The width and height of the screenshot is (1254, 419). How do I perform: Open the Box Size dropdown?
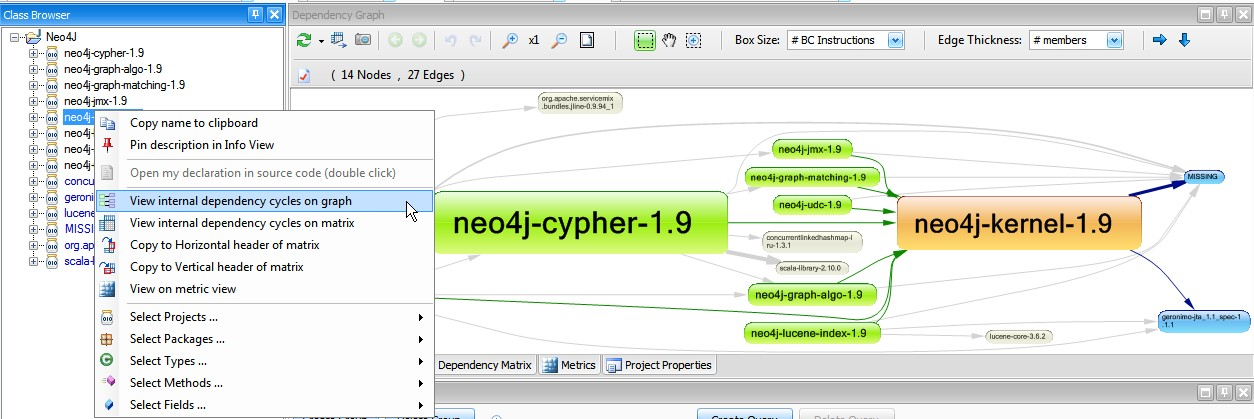pyautogui.click(x=896, y=40)
